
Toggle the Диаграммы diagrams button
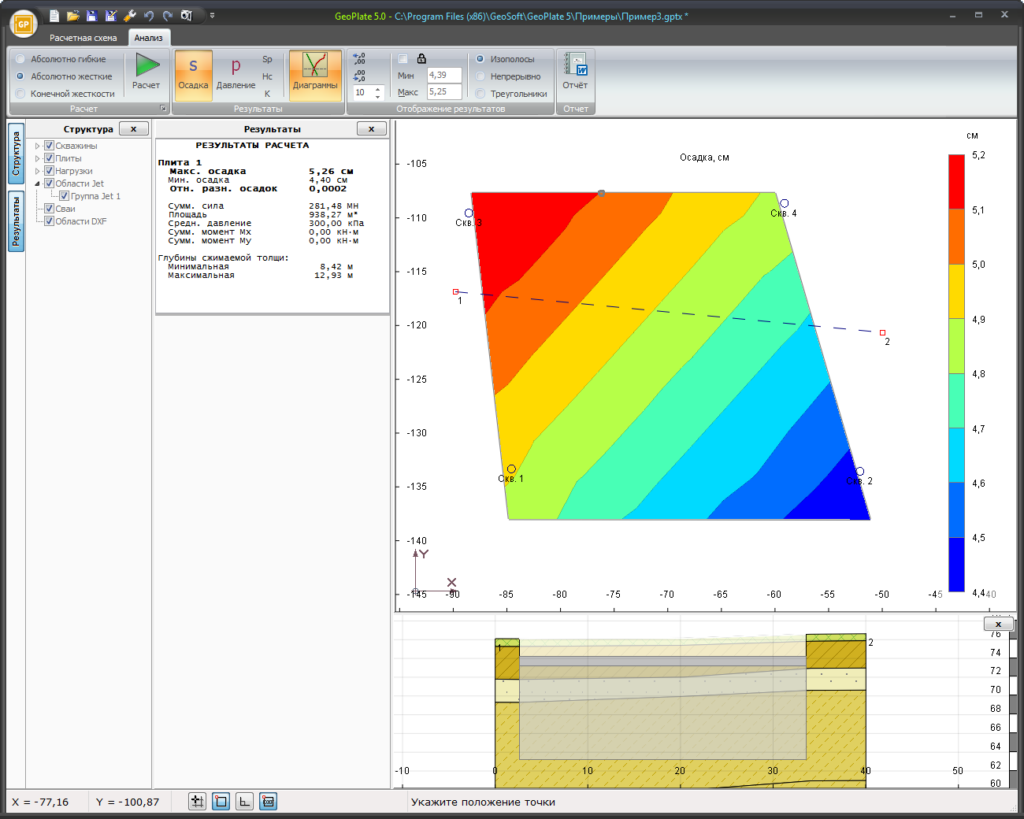(315, 72)
